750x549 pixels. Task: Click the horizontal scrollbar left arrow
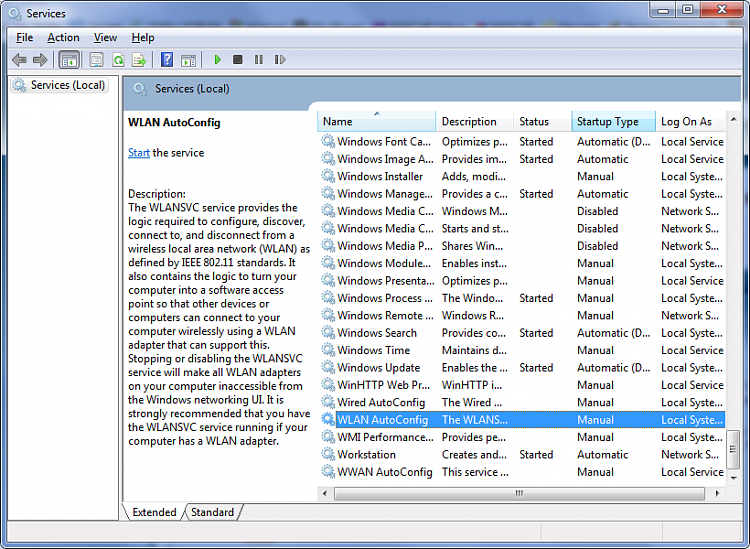[x=325, y=494]
